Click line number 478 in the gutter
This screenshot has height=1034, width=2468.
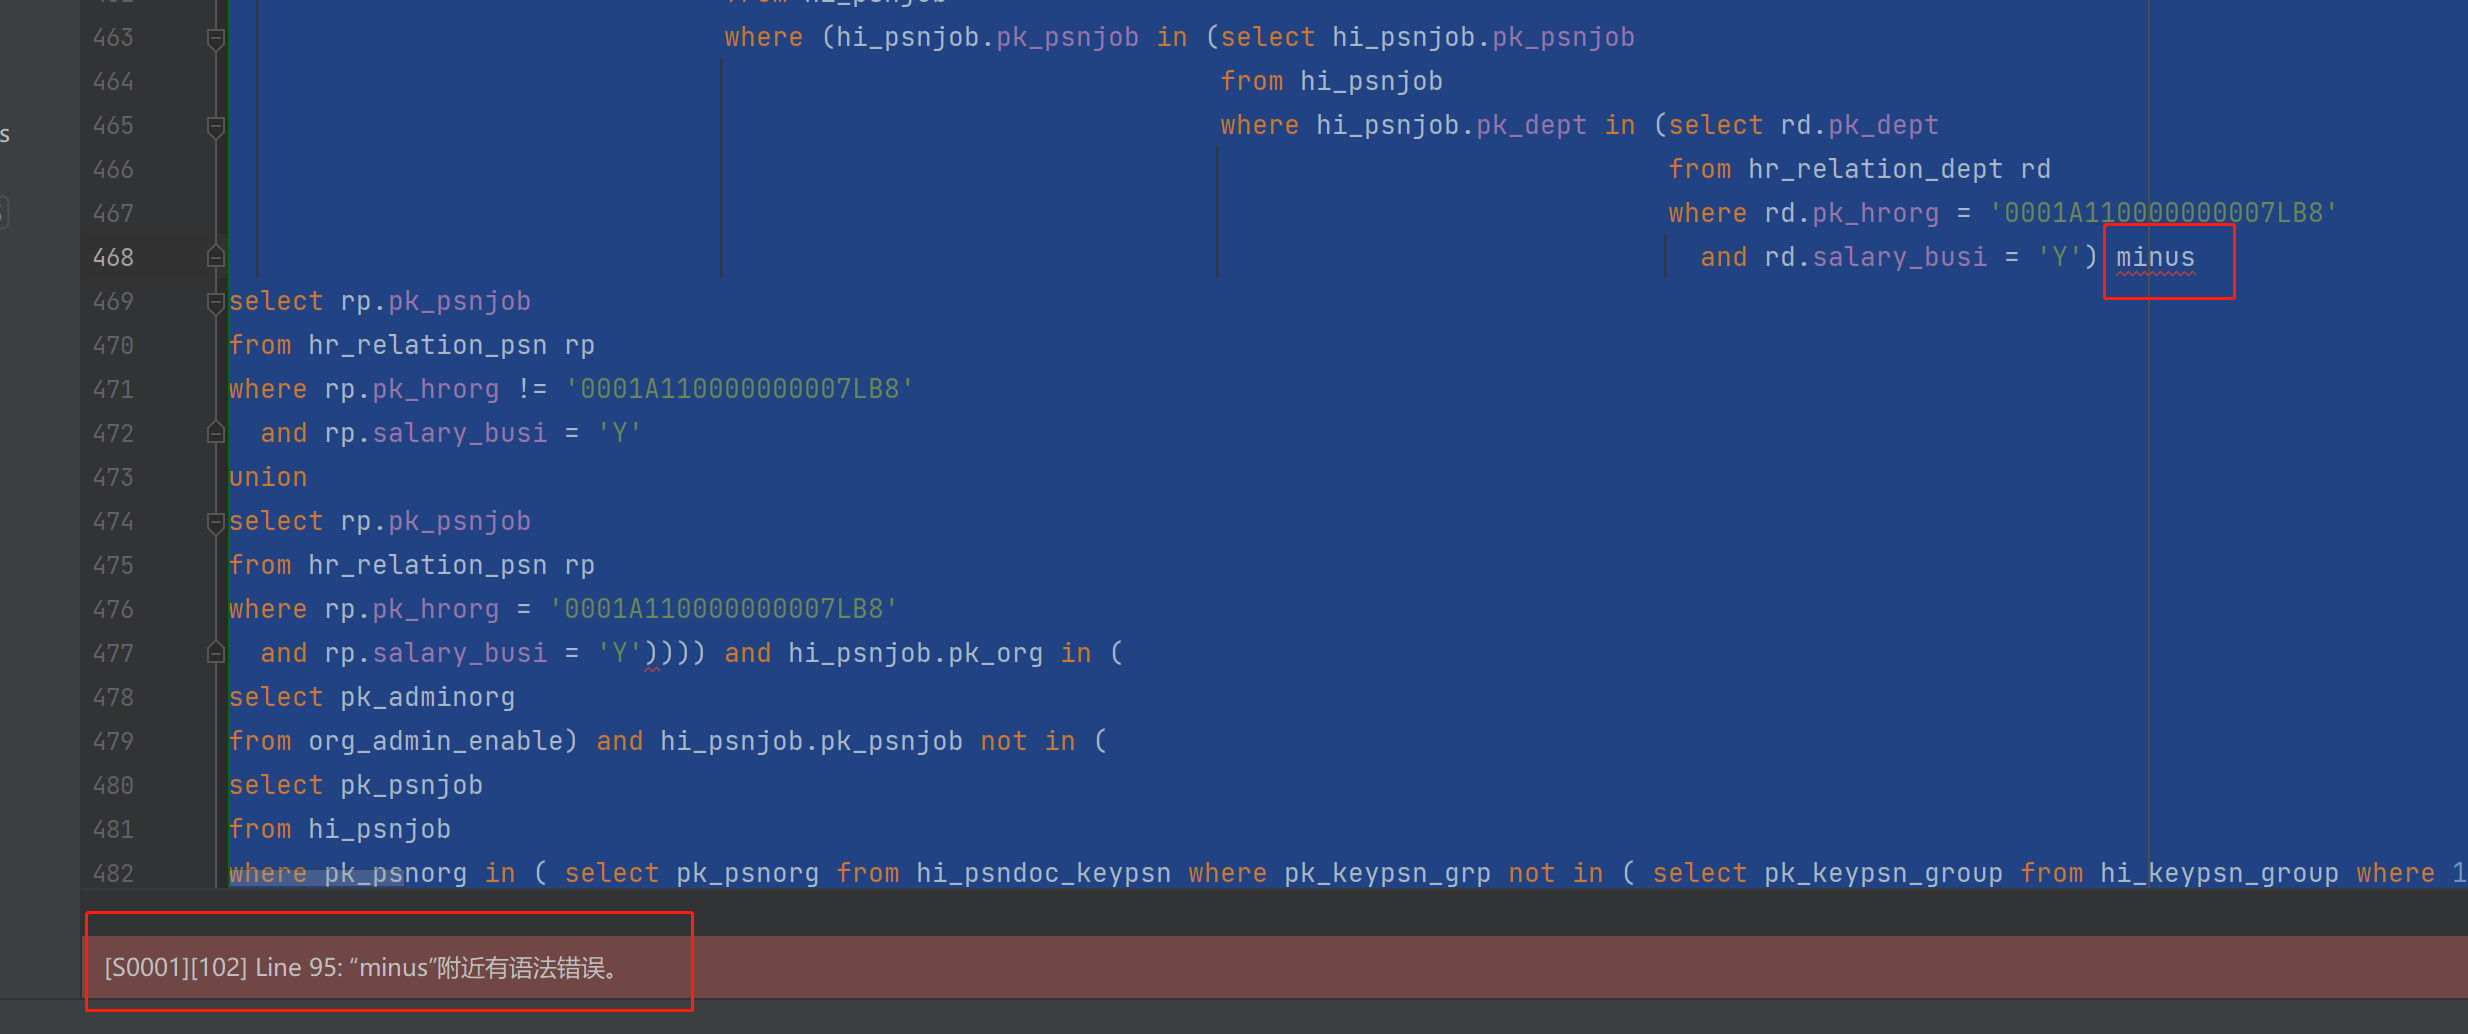(x=113, y=697)
